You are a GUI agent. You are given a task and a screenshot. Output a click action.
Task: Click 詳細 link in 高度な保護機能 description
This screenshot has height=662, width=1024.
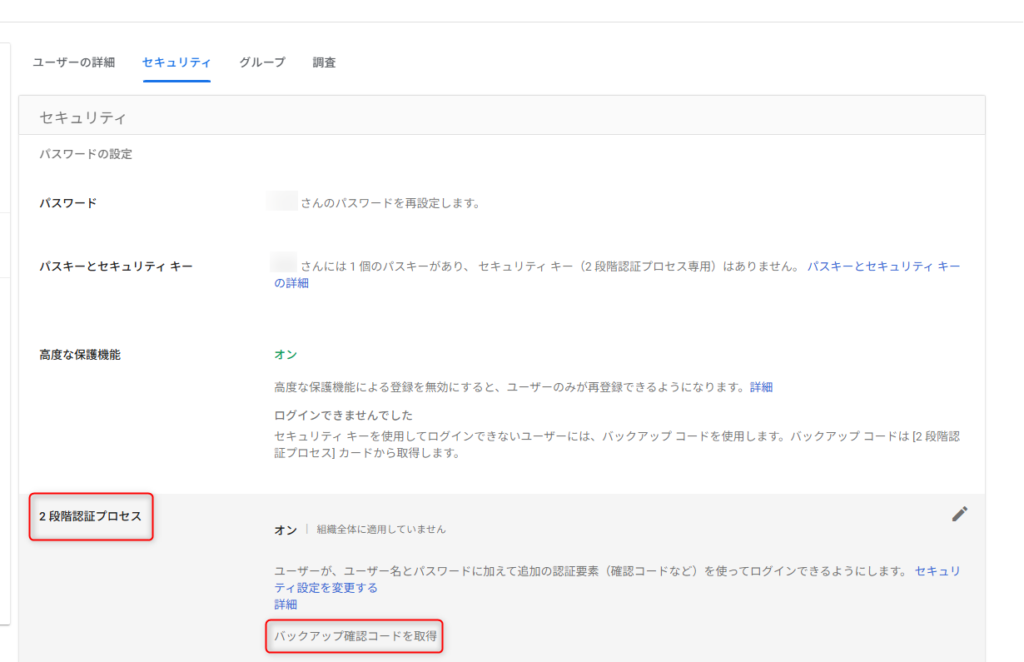click(x=761, y=387)
